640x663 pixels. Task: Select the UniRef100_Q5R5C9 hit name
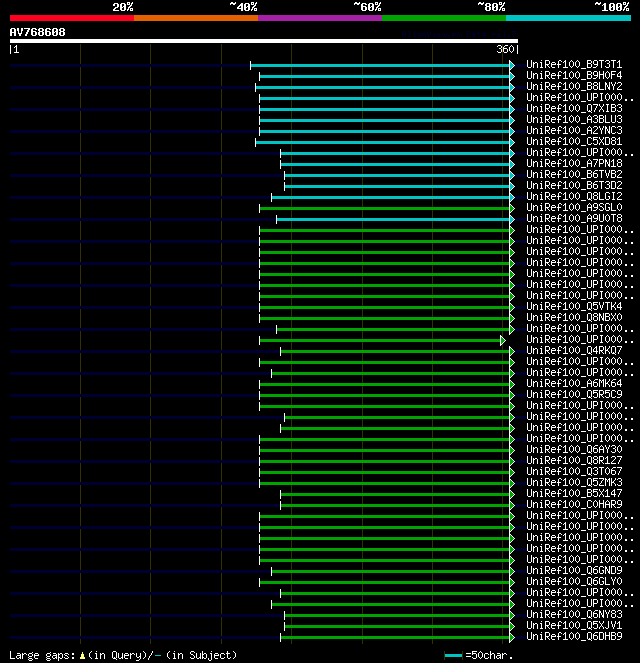click(x=574, y=394)
